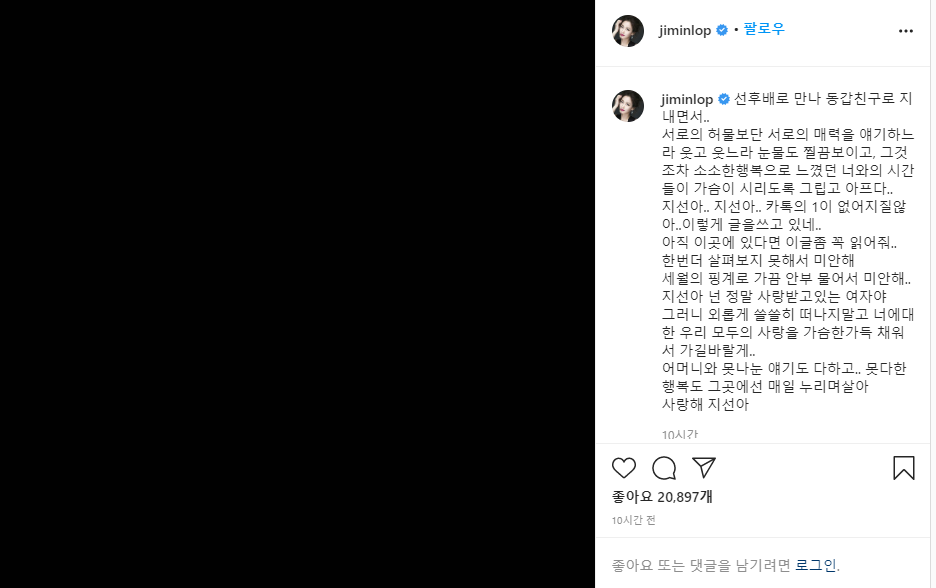Click the 10시간 전 timestamp under the likes
936x588 pixels.
[x=633, y=521]
